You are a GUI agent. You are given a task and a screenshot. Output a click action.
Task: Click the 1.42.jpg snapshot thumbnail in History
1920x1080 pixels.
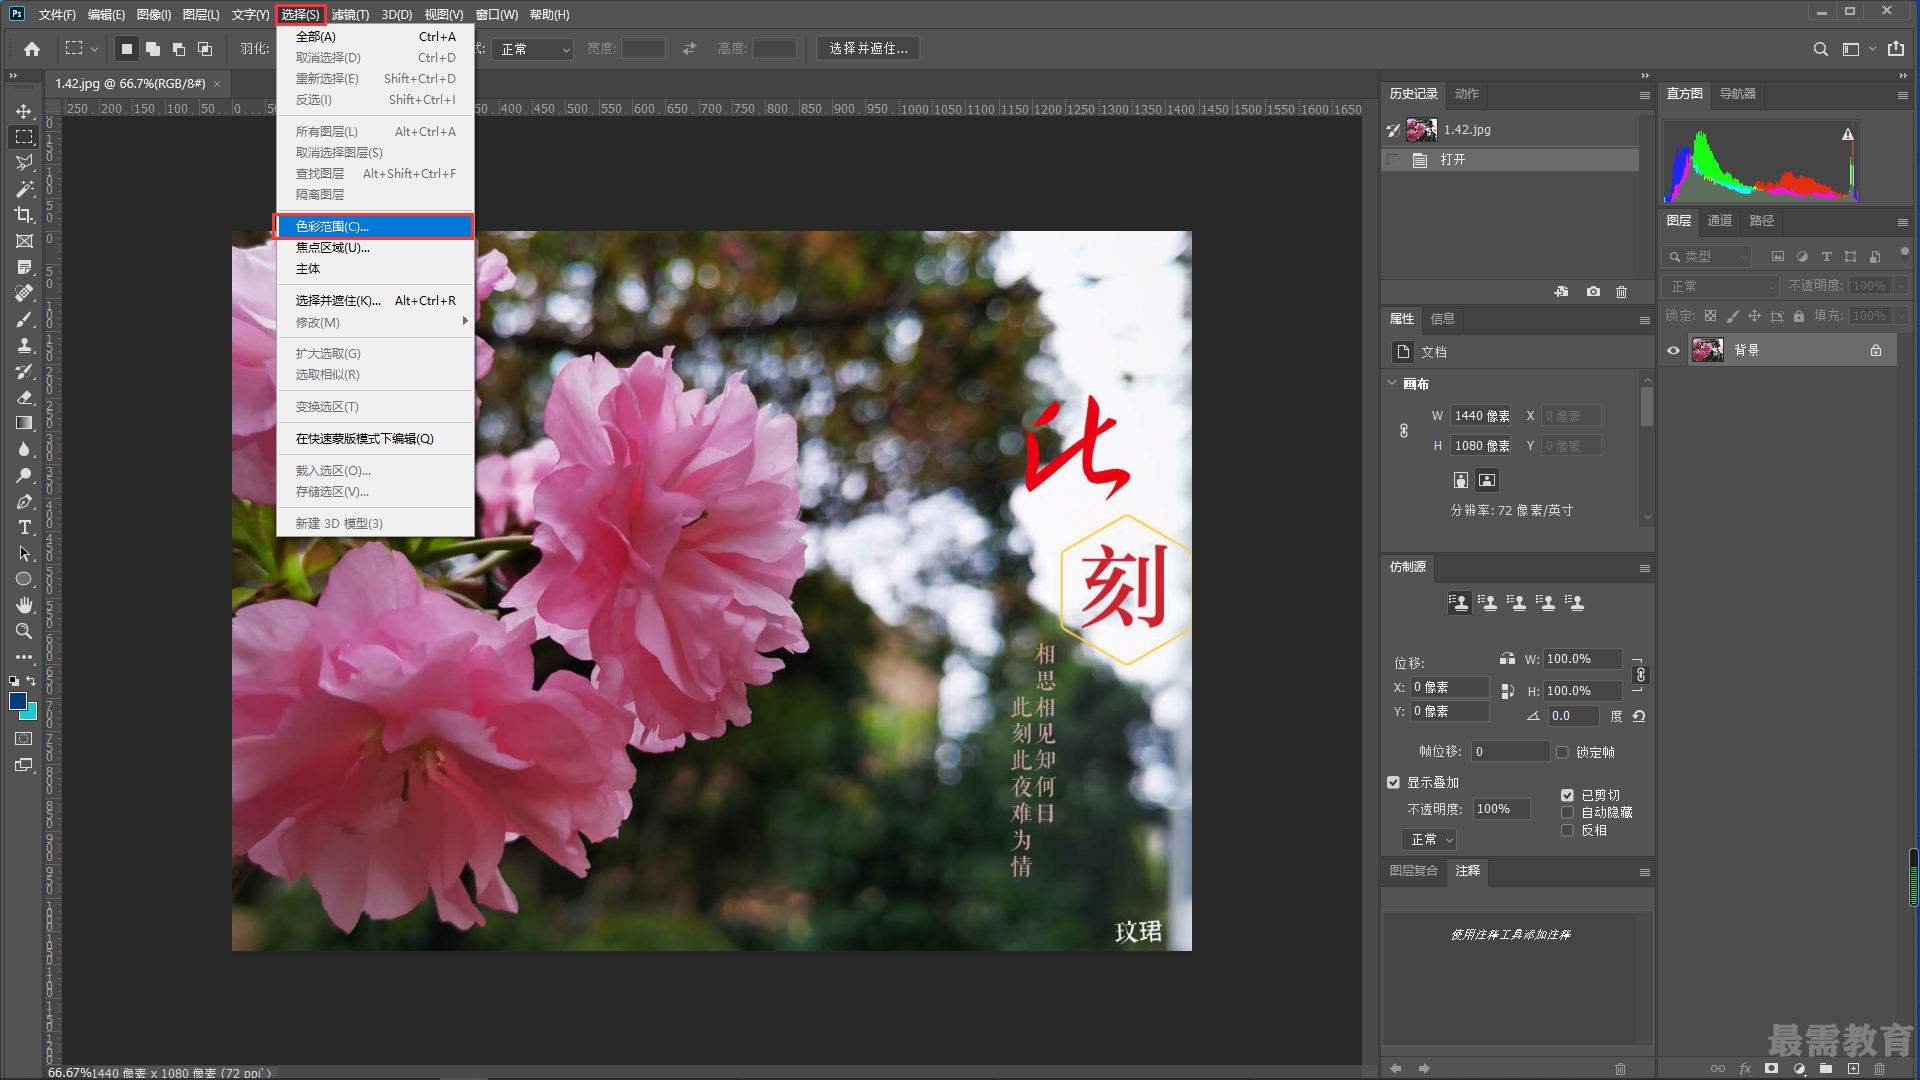coord(1421,130)
